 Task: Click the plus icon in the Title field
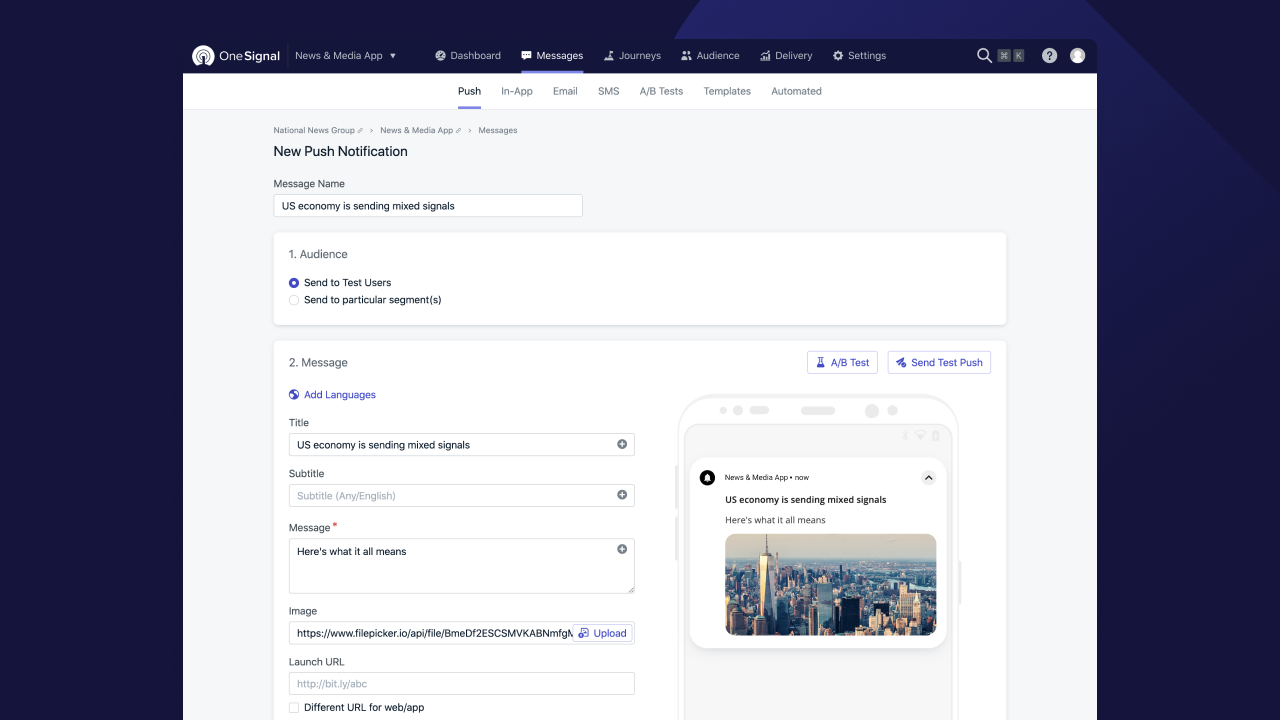coord(622,444)
